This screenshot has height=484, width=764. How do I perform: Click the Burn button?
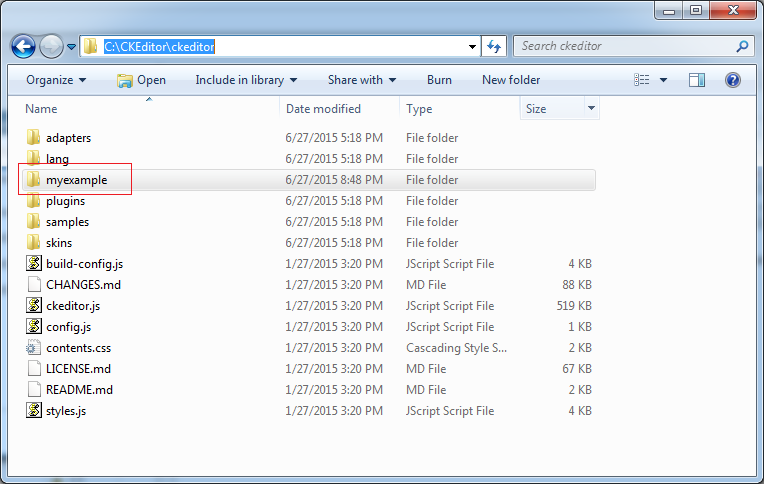click(x=439, y=80)
